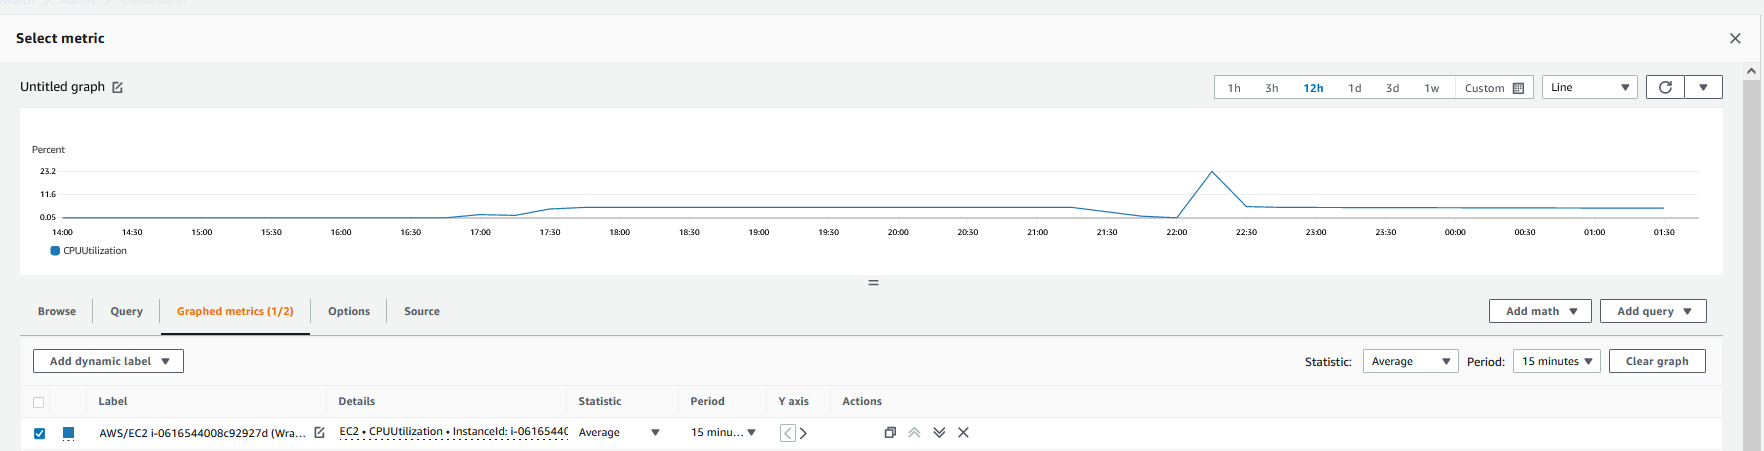The height and width of the screenshot is (451, 1764).
Task: Move metric row up with double-chevron icon
Action: click(x=914, y=433)
